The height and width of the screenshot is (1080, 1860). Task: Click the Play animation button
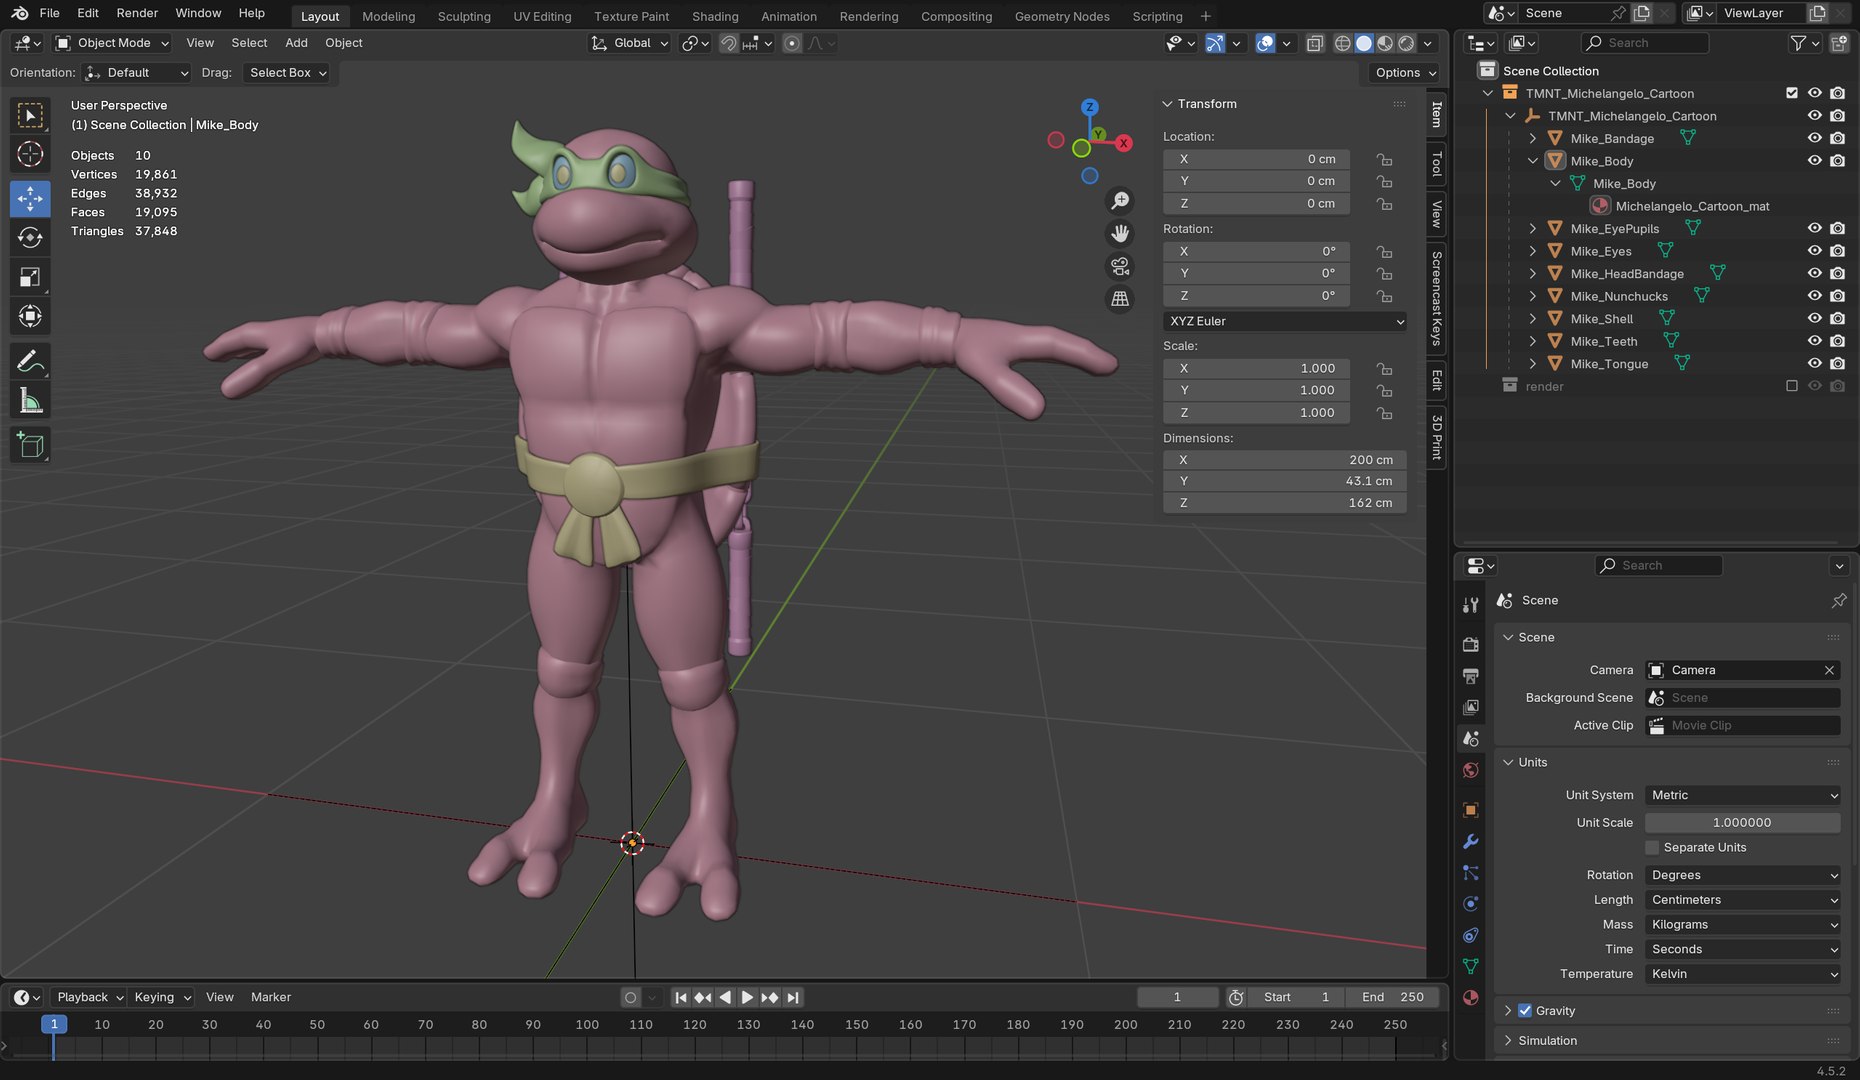[x=746, y=997]
